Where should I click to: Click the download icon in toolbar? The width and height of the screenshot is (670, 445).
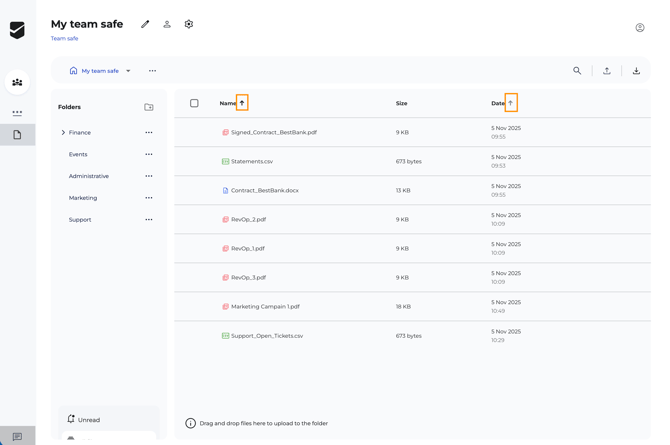pos(636,71)
